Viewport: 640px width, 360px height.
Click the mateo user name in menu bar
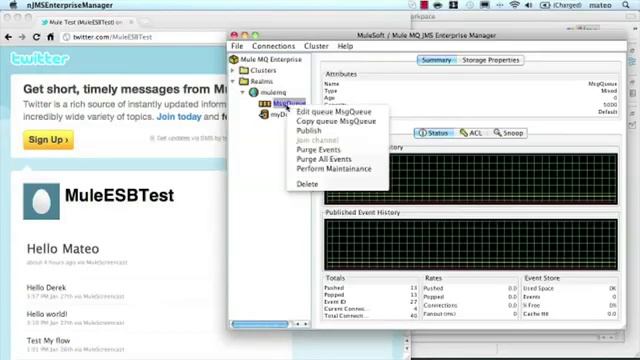[600, 5]
